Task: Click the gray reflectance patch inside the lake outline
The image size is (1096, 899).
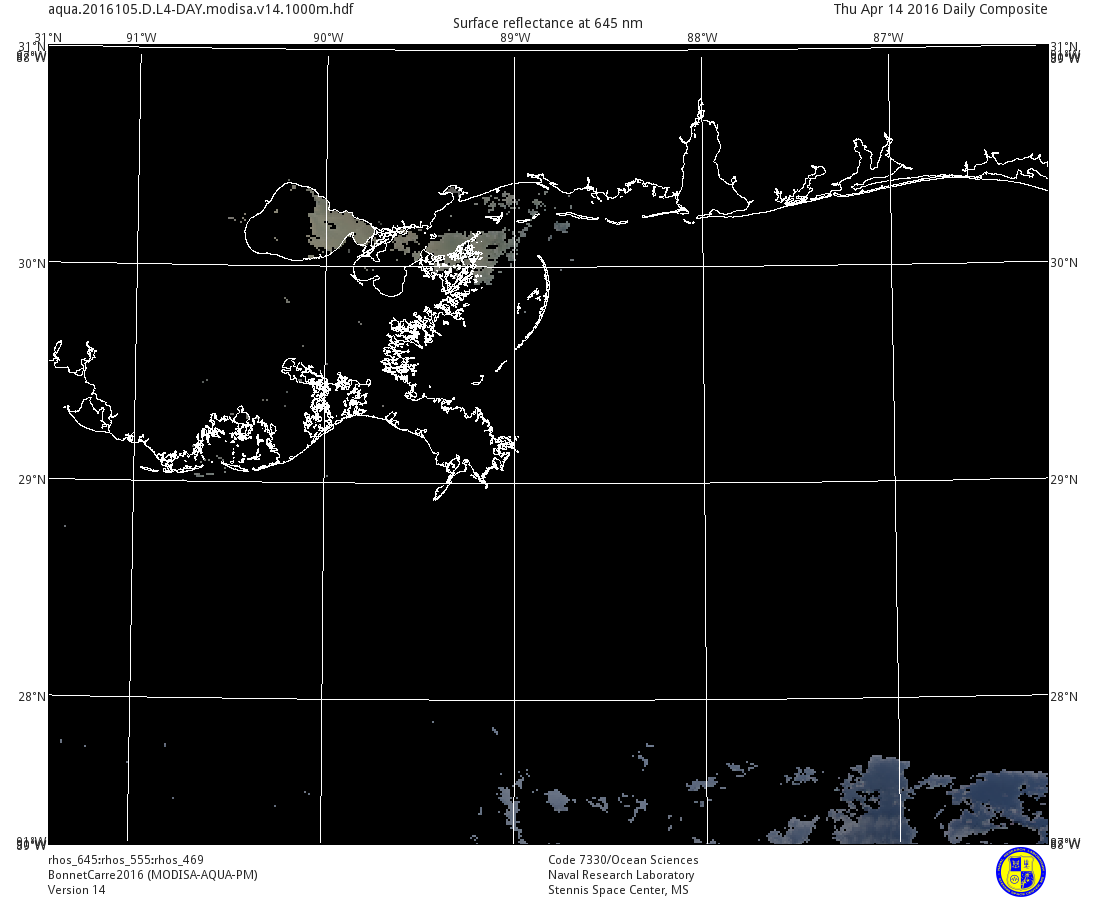Action: [x=334, y=226]
